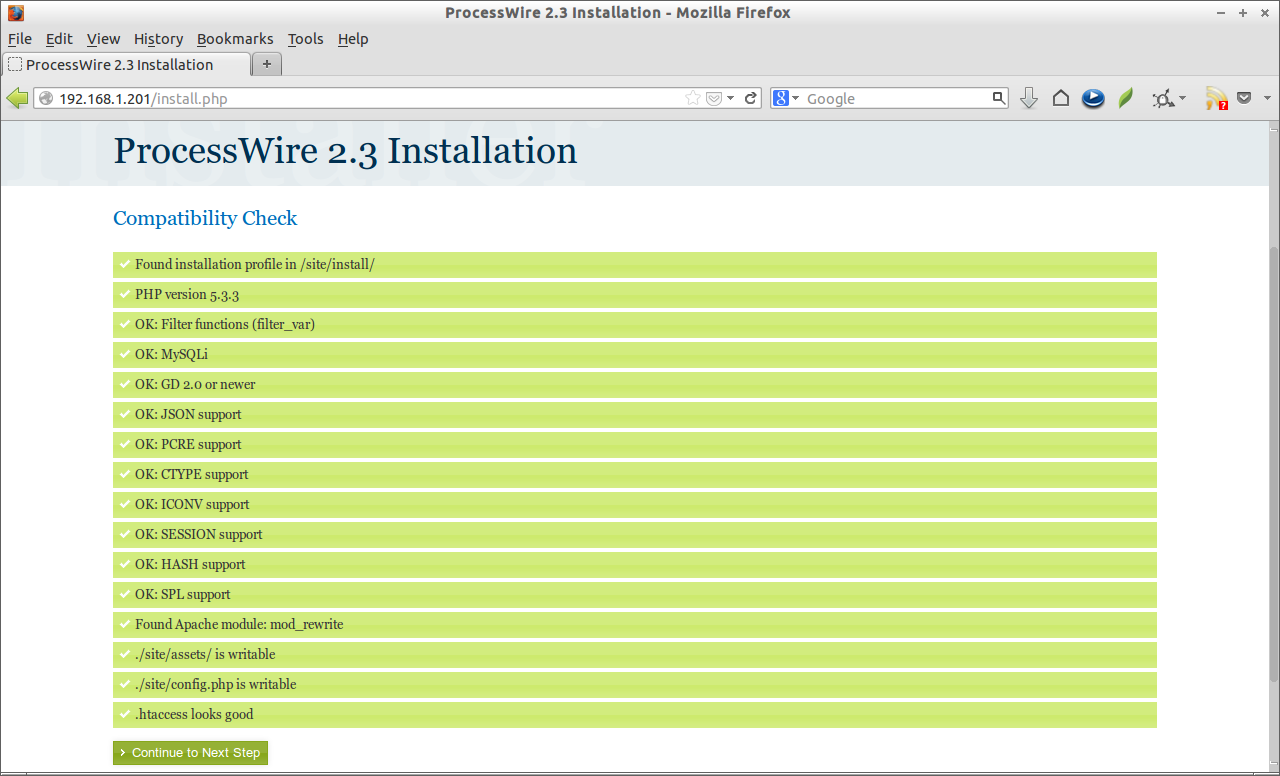Click 'OK: ICONV support' row
Screen dimensions: 1280x776
coord(635,504)
